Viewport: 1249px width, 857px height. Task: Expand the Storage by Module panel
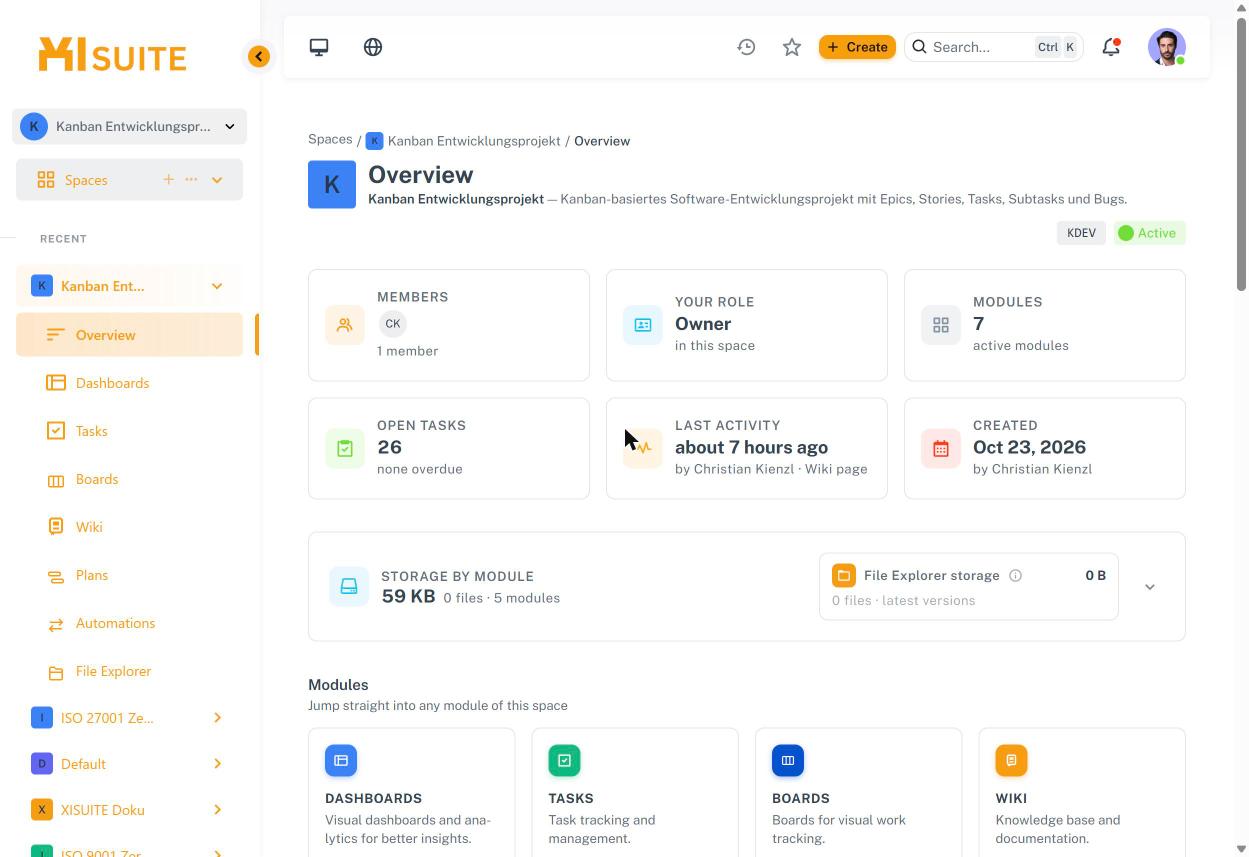coord(1150,587)
